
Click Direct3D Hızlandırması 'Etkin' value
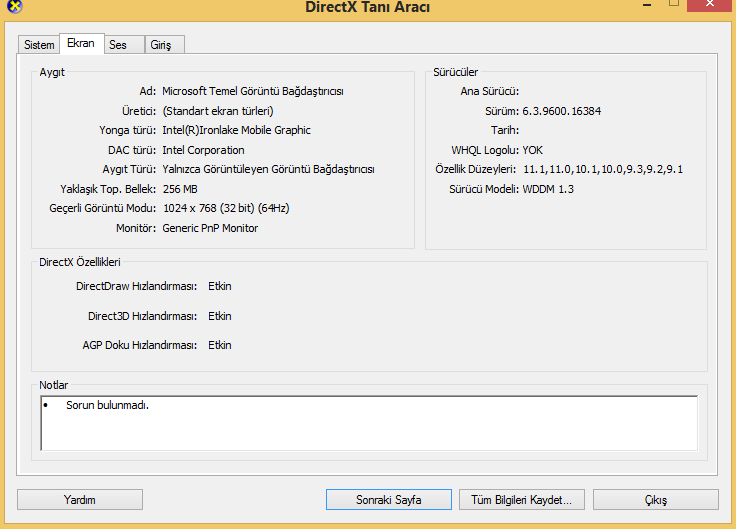(220, 316)
